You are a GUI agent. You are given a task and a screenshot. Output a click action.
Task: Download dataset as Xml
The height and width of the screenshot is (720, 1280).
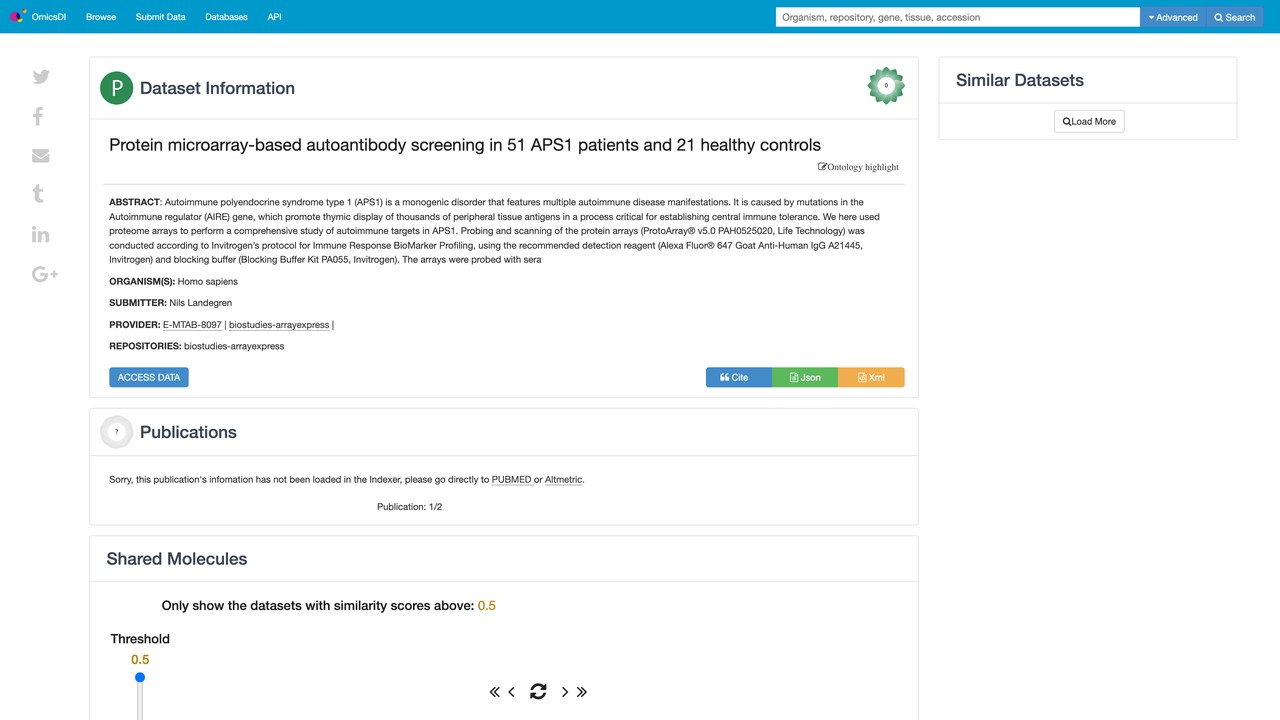pos(871,377)
